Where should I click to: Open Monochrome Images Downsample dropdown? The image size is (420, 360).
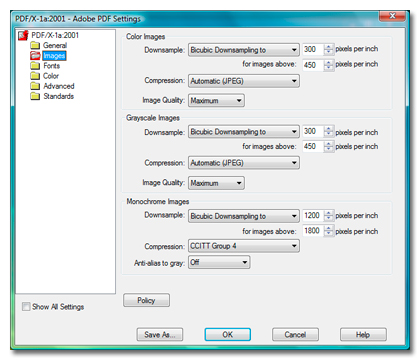pyautogui.click(x=244, y=216)
